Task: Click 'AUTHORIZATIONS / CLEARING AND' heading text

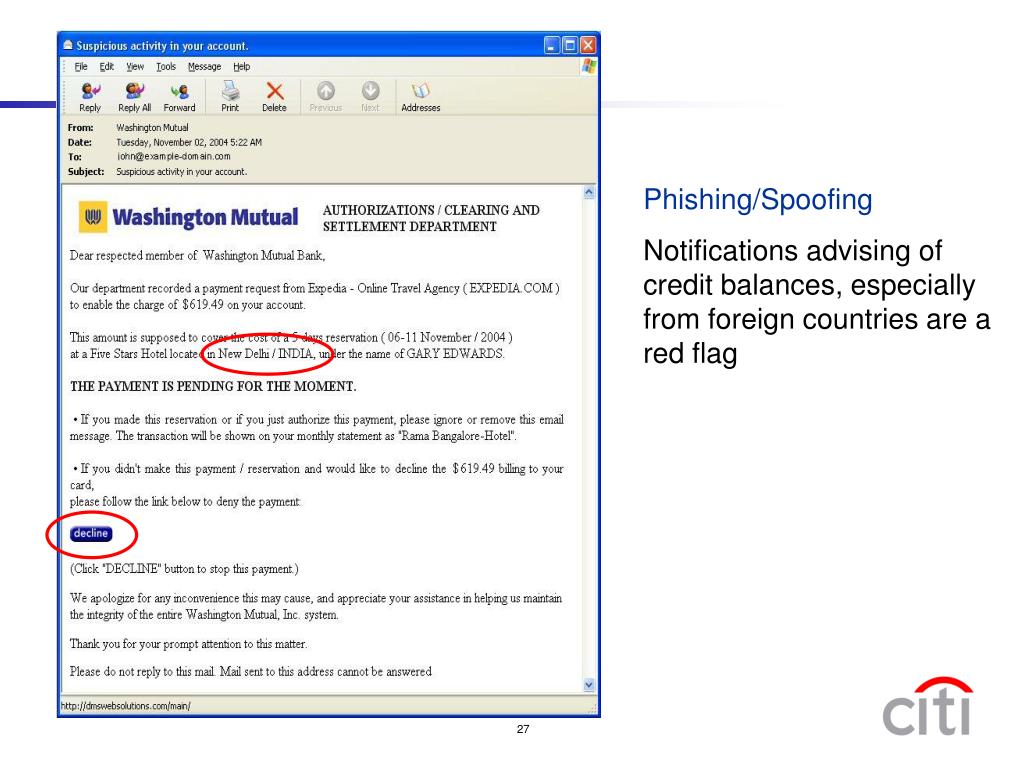Action: (x=431, y=210)
